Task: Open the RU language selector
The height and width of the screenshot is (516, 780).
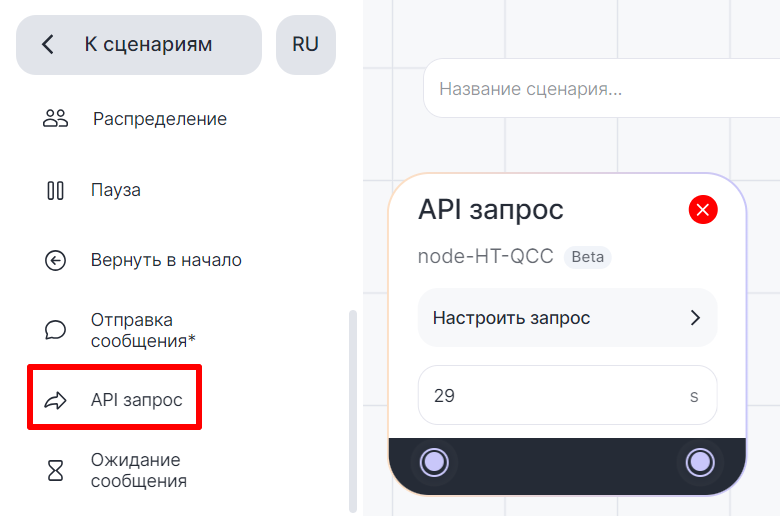Action: point(305,45)
